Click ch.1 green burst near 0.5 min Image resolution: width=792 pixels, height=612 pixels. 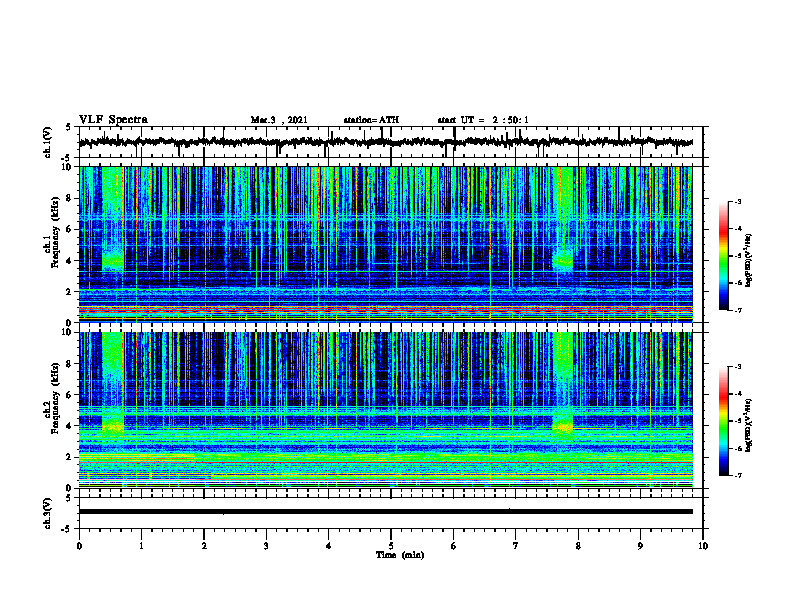coord(113,261)
